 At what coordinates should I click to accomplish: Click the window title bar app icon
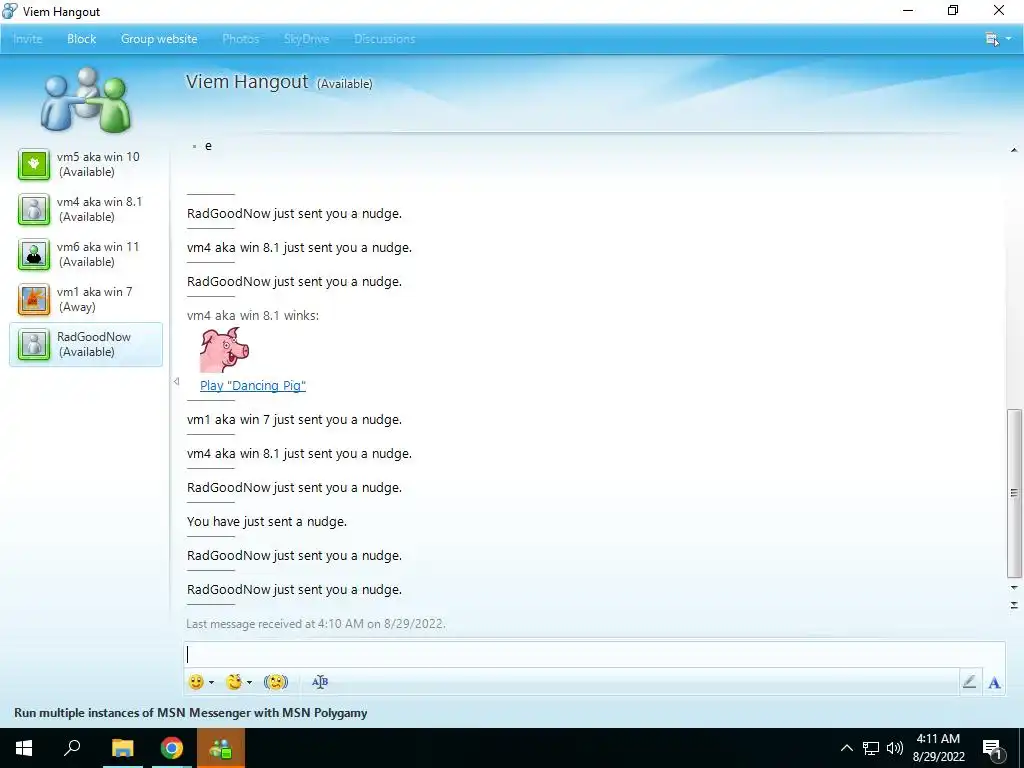10,10
